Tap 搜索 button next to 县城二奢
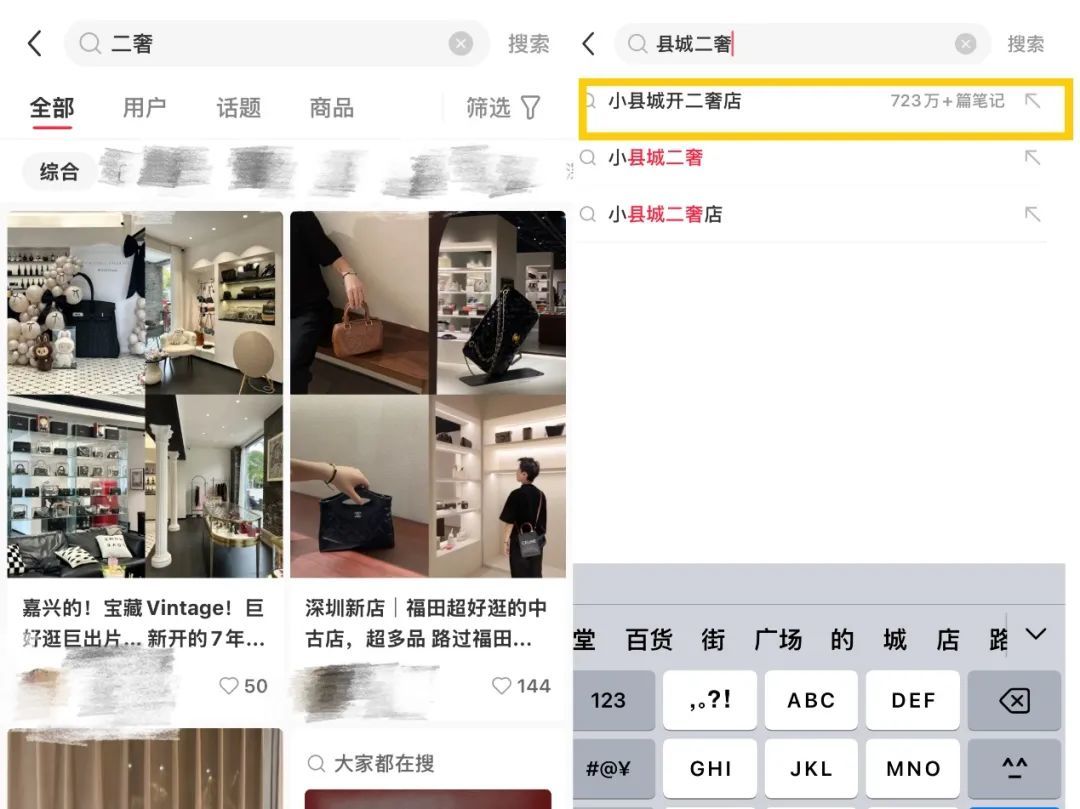This screenshot has width=1080, height=809. 1026,44
